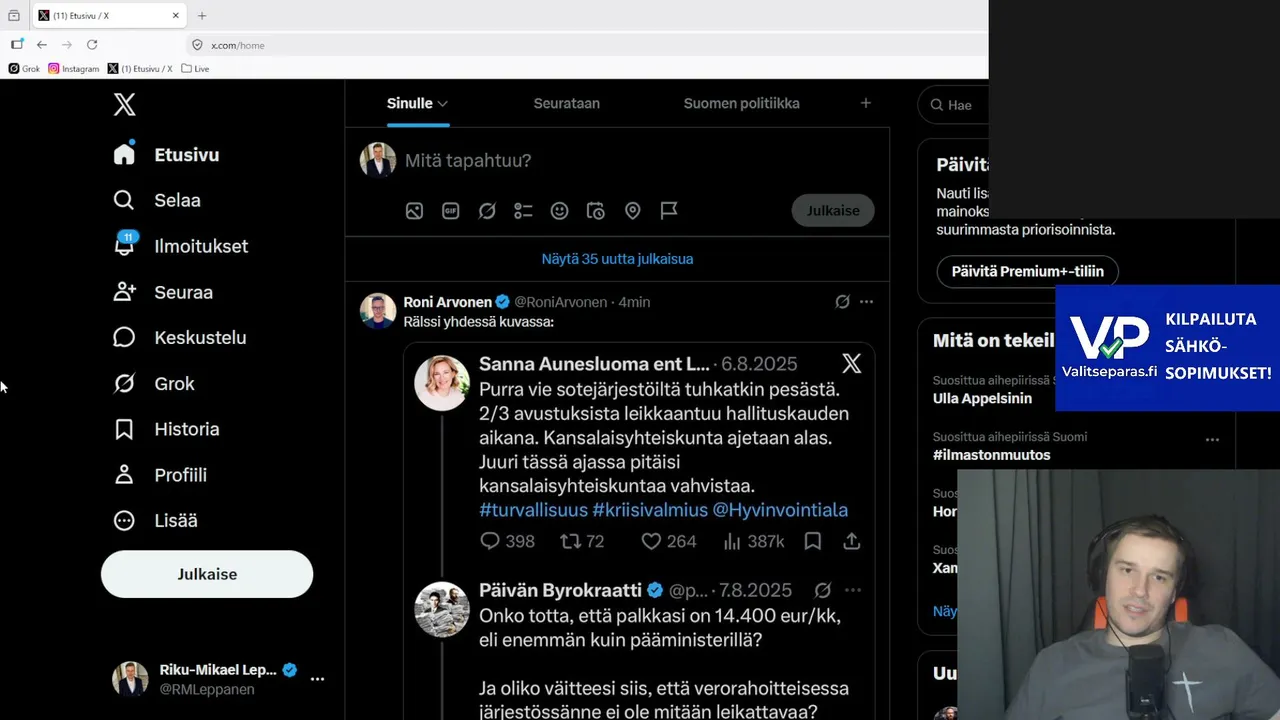Open the tweet's 4min timestamp
Screen dimensions: 1280x720
click(634, 302)
